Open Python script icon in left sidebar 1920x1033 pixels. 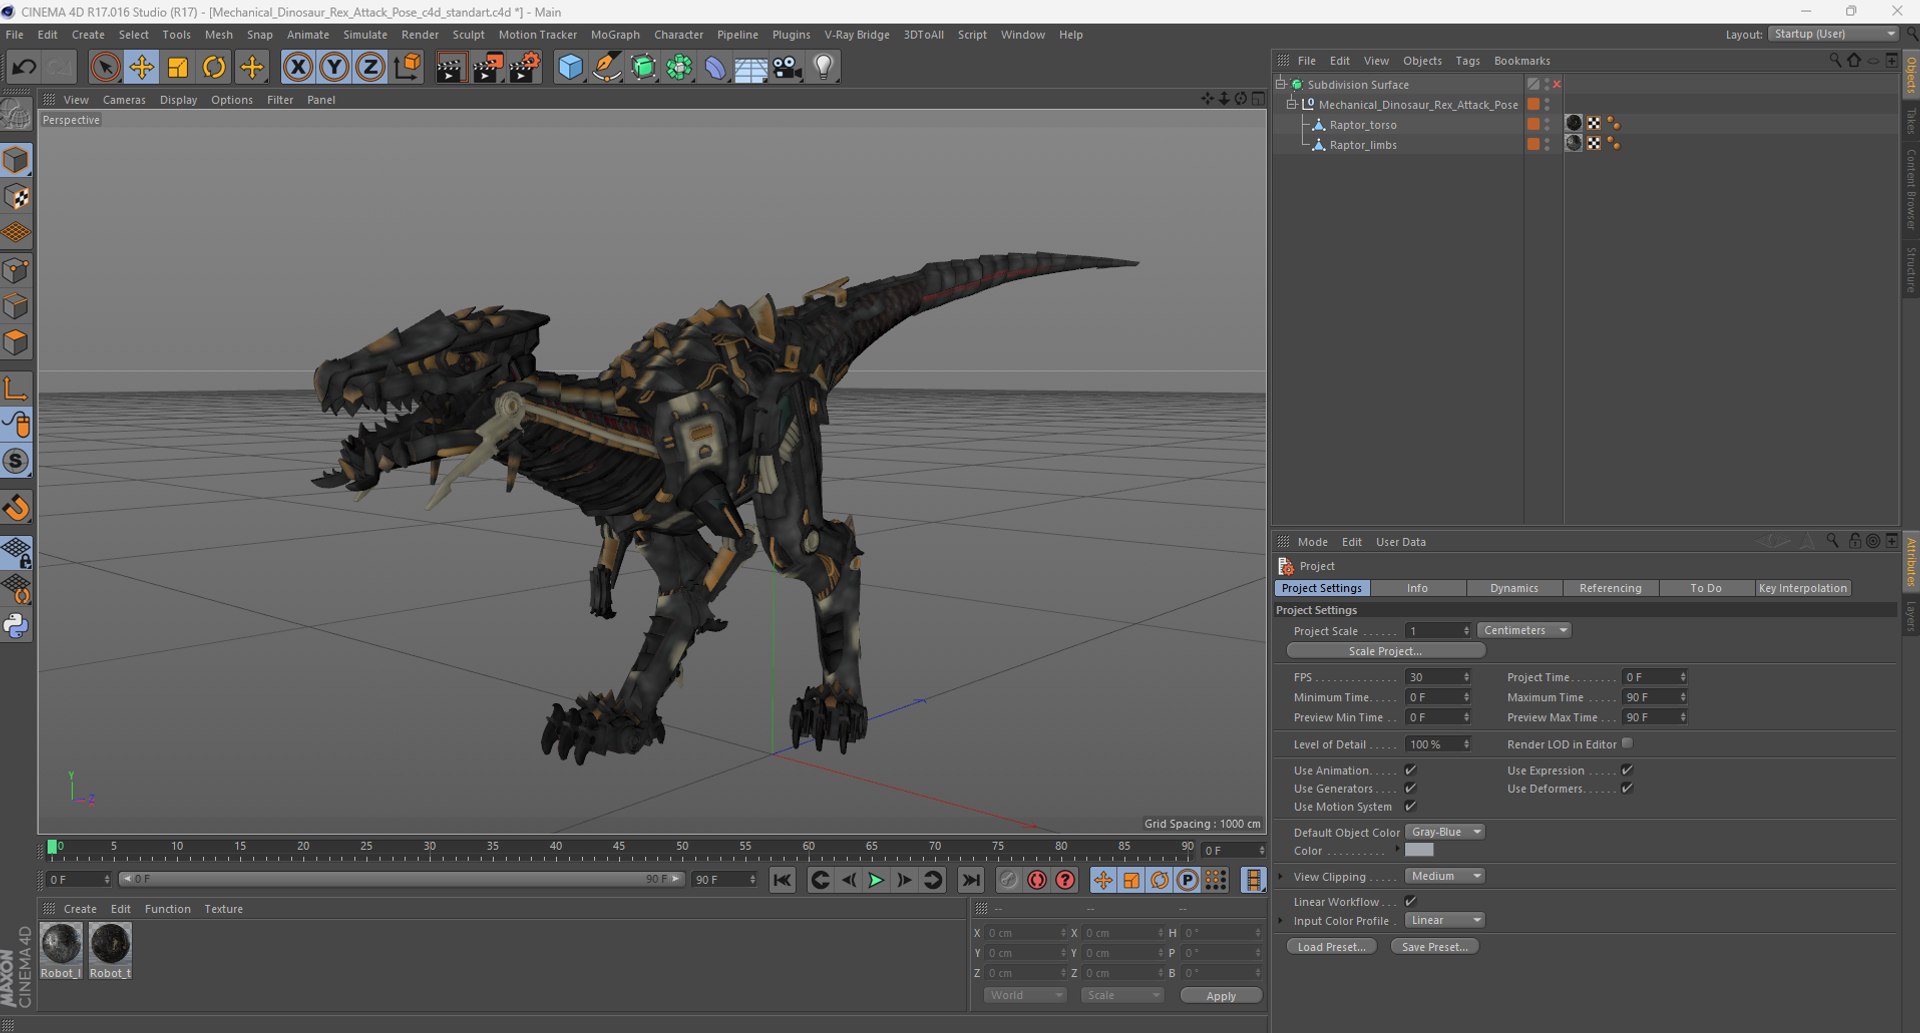point(17,626)
